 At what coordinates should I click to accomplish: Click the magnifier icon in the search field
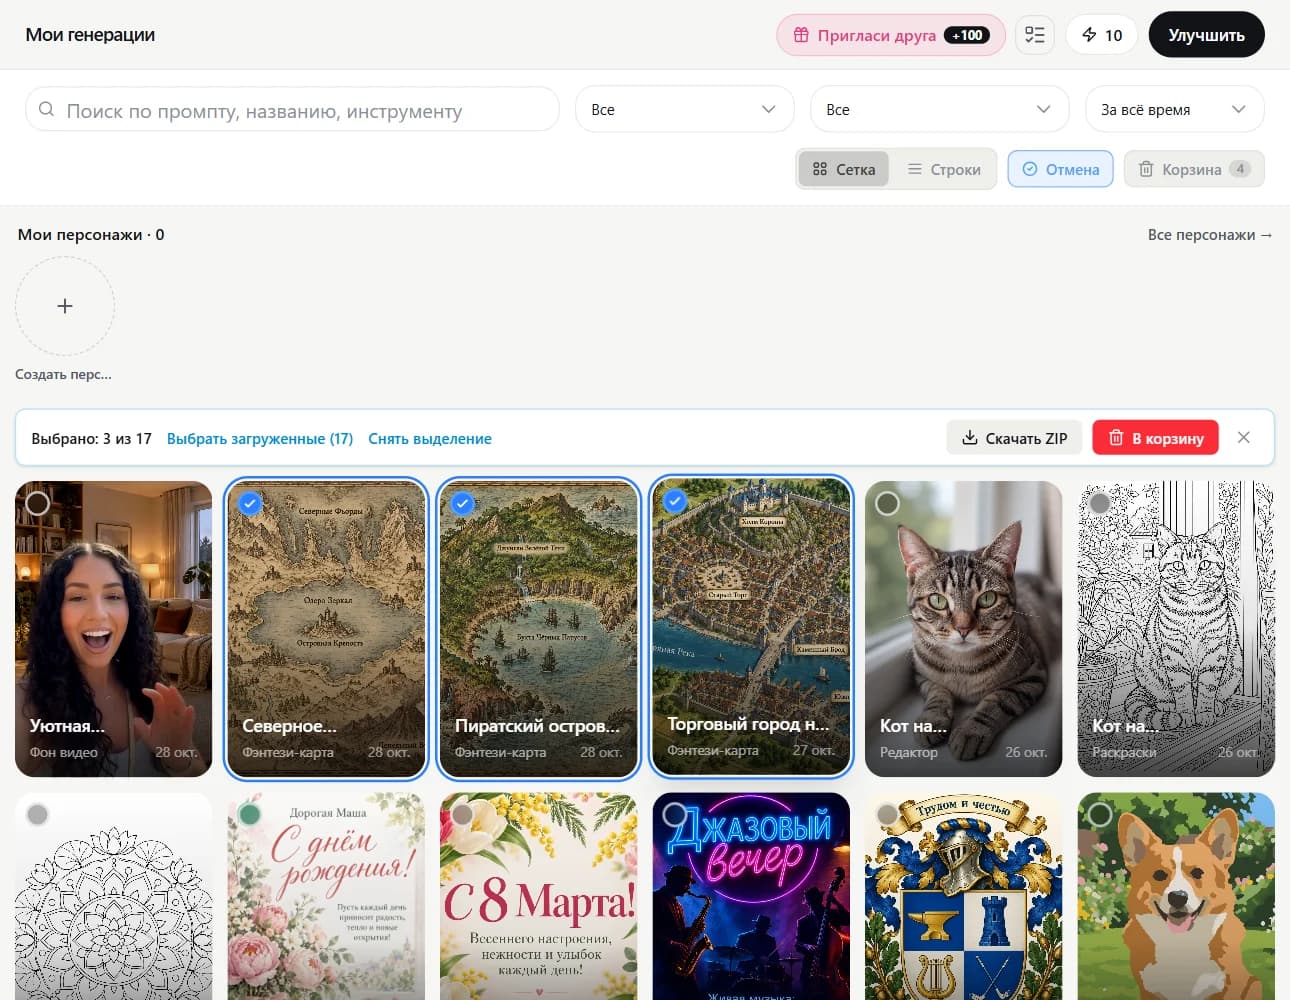pyautogui.click(x=46, y=109)
